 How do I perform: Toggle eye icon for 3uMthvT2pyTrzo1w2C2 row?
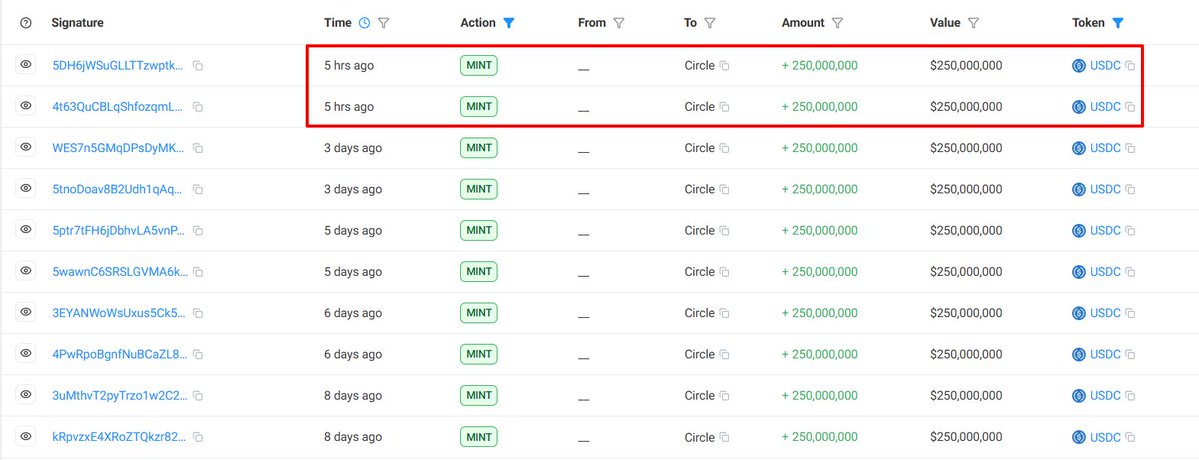point(26,395)
